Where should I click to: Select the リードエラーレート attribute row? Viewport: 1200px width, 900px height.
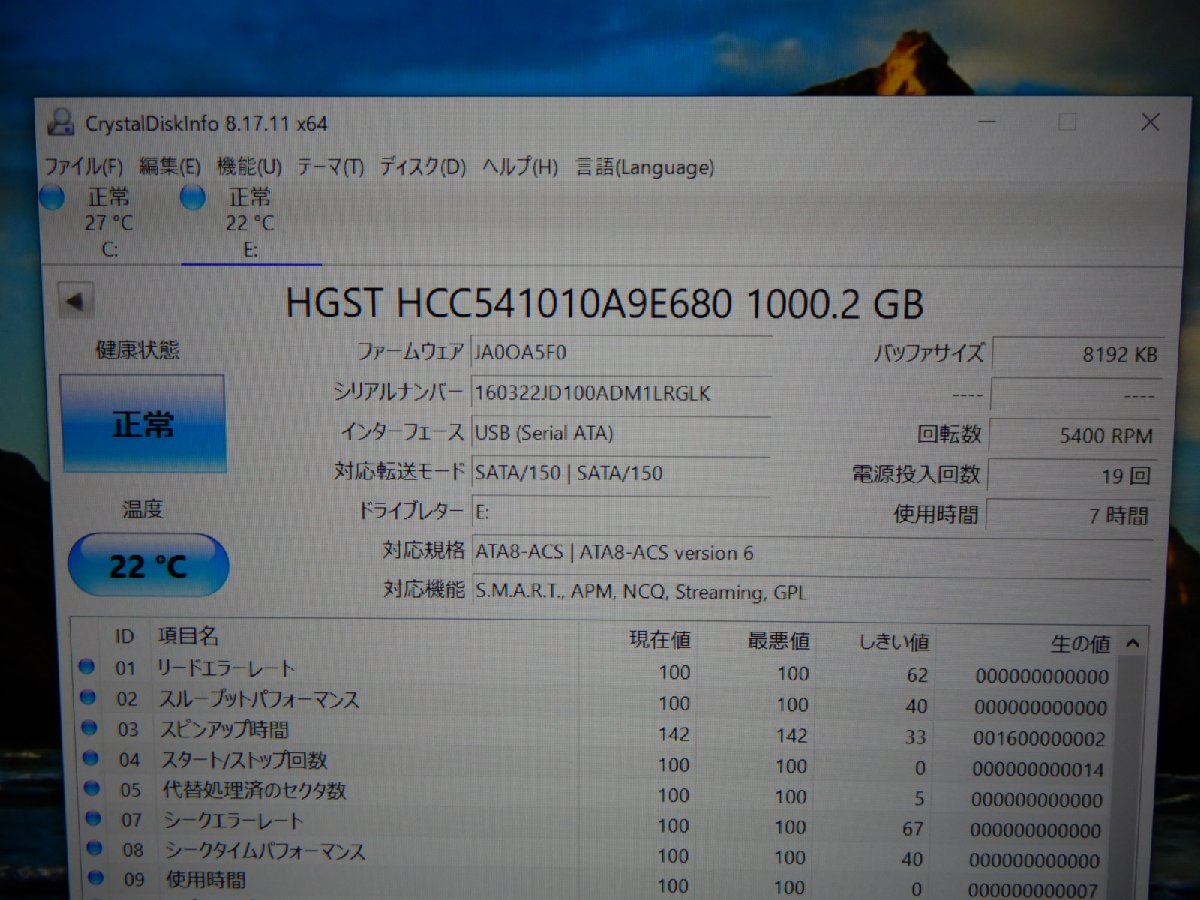point(595,672)
